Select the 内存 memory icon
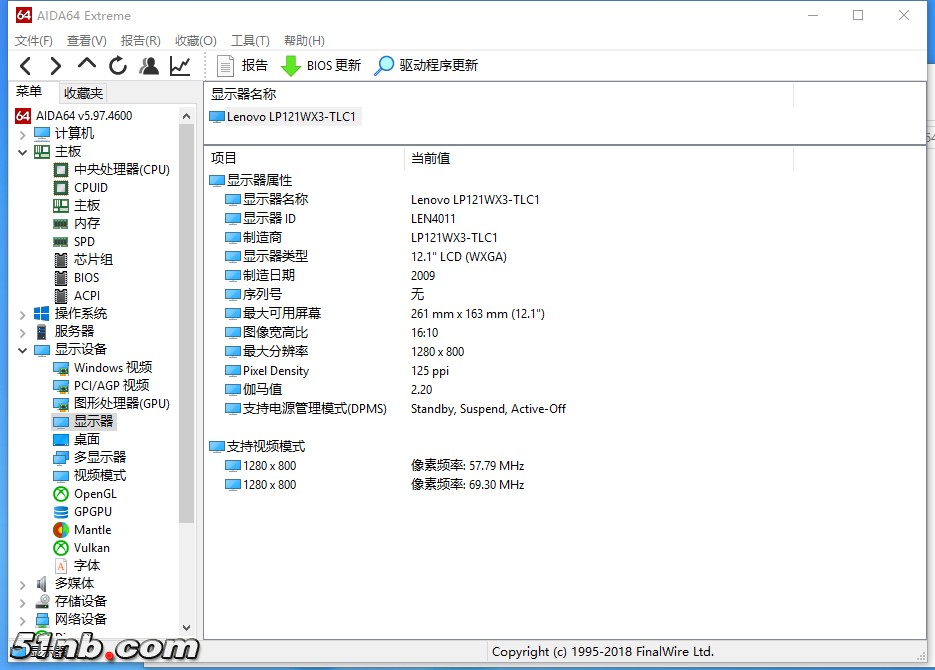The image size is (935, 670). (x=61, y=224)
